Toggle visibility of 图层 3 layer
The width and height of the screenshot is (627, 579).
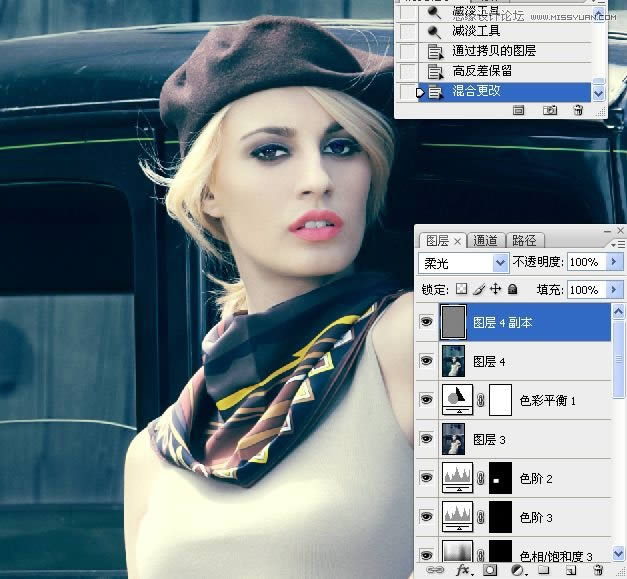pos(428,439)
